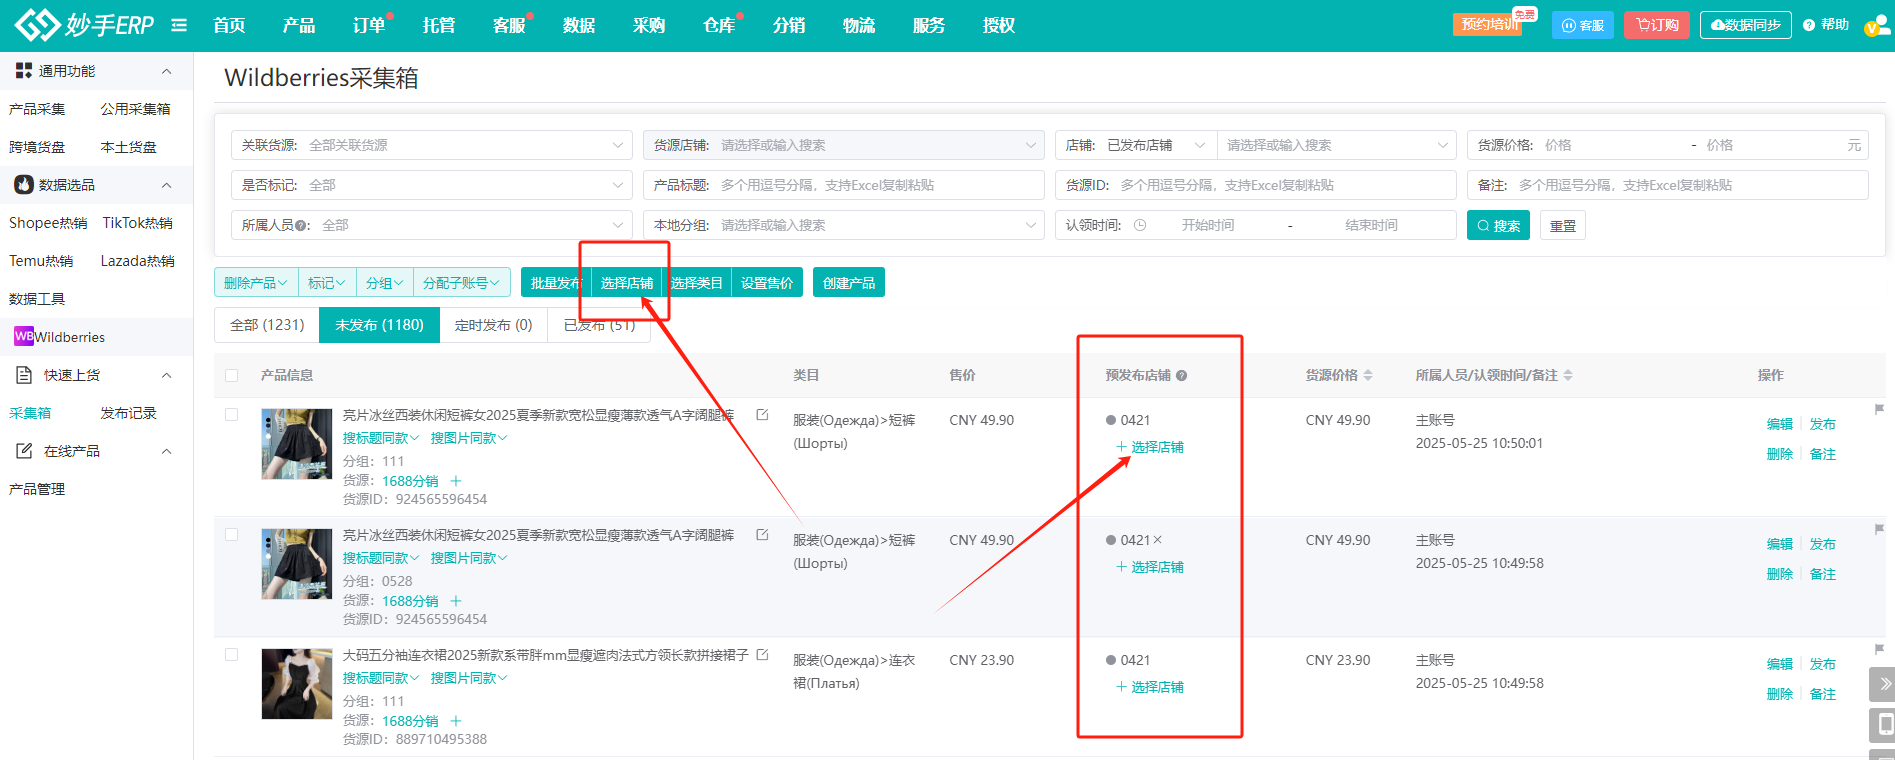Open the 是否标记 dropdown
This screenshot has height=760, width=1895.
pos(431,185)
